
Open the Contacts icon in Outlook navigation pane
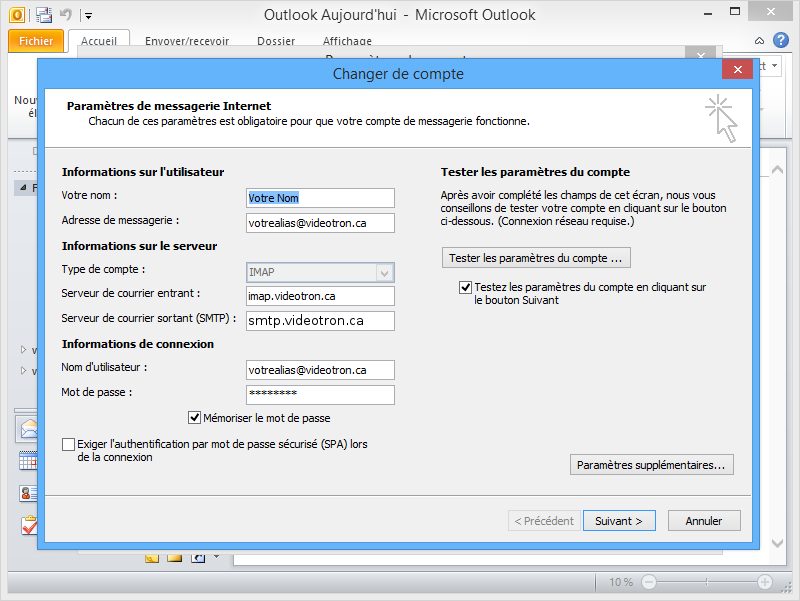[28, 493]
